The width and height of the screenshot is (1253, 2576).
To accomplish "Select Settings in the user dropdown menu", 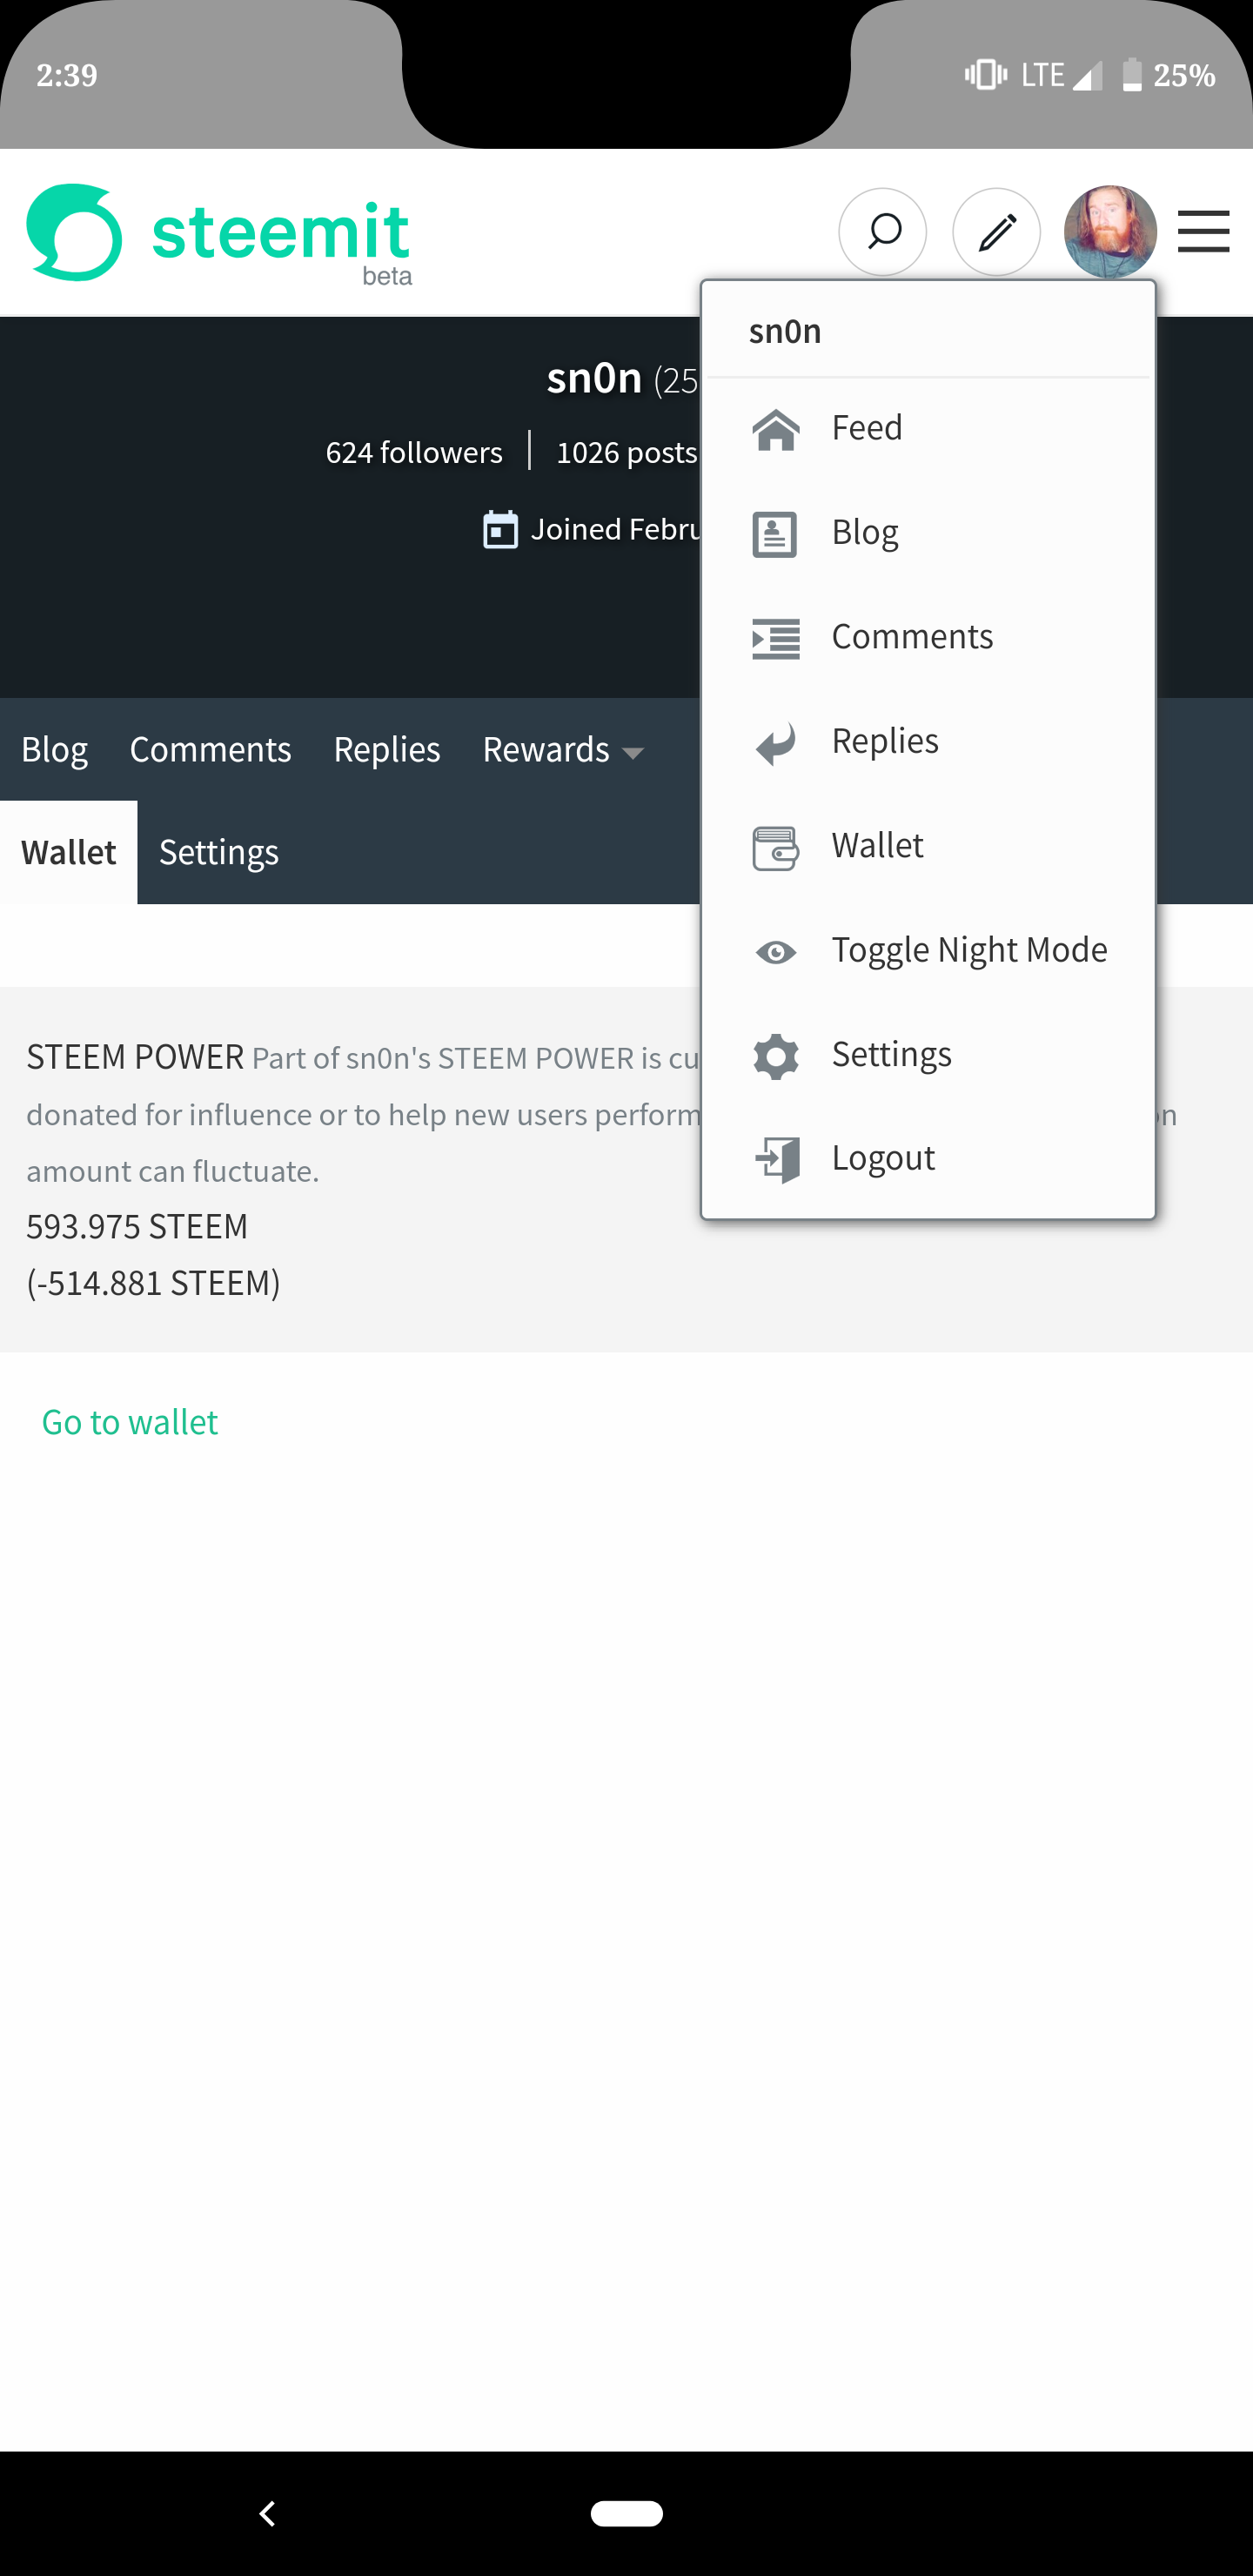I will (929, 1054).
